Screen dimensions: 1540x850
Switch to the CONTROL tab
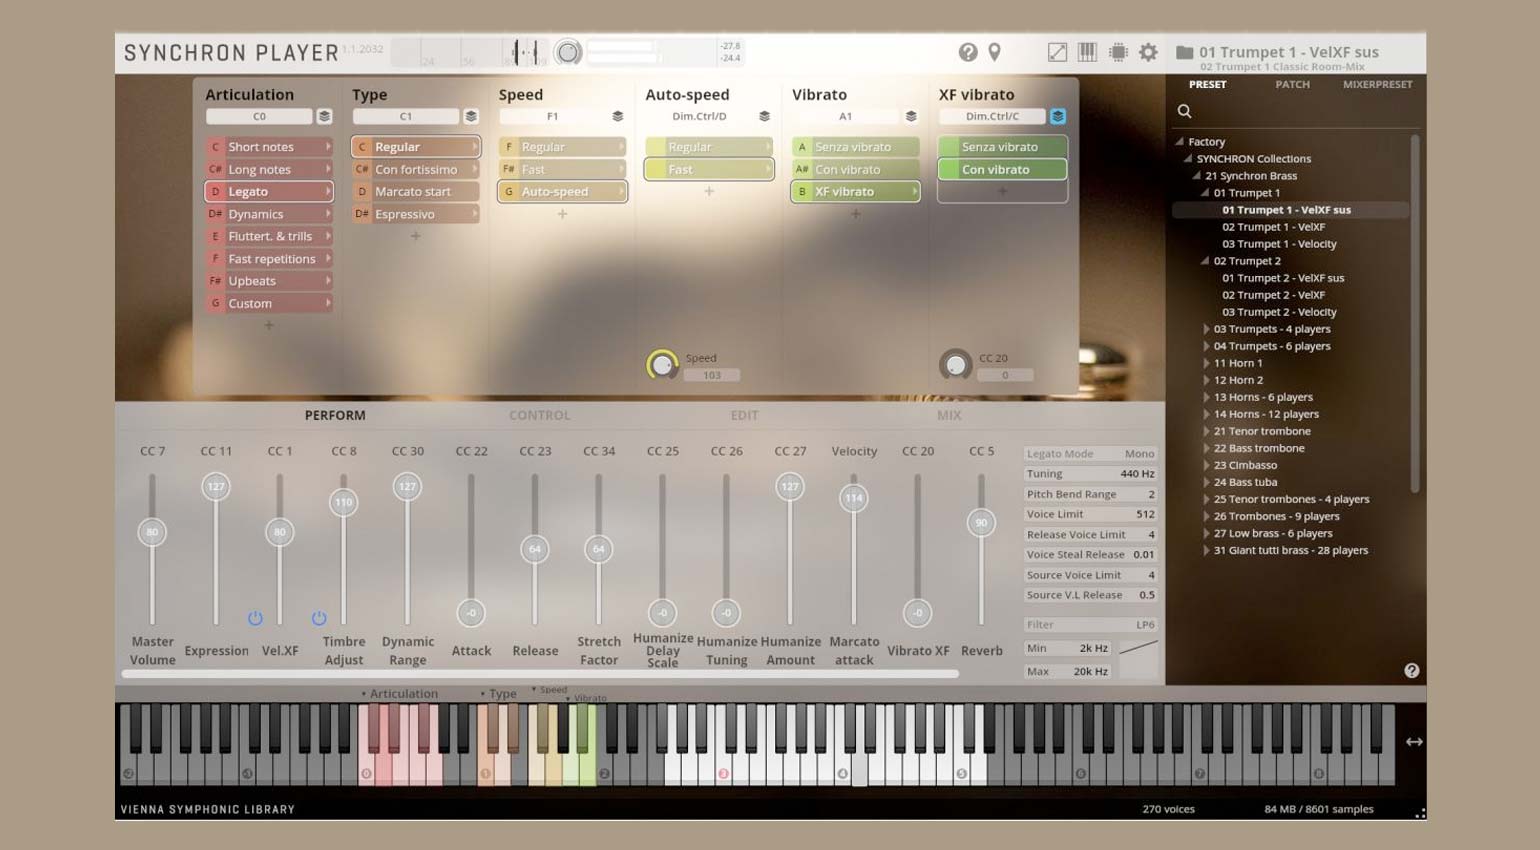[540, 415]
